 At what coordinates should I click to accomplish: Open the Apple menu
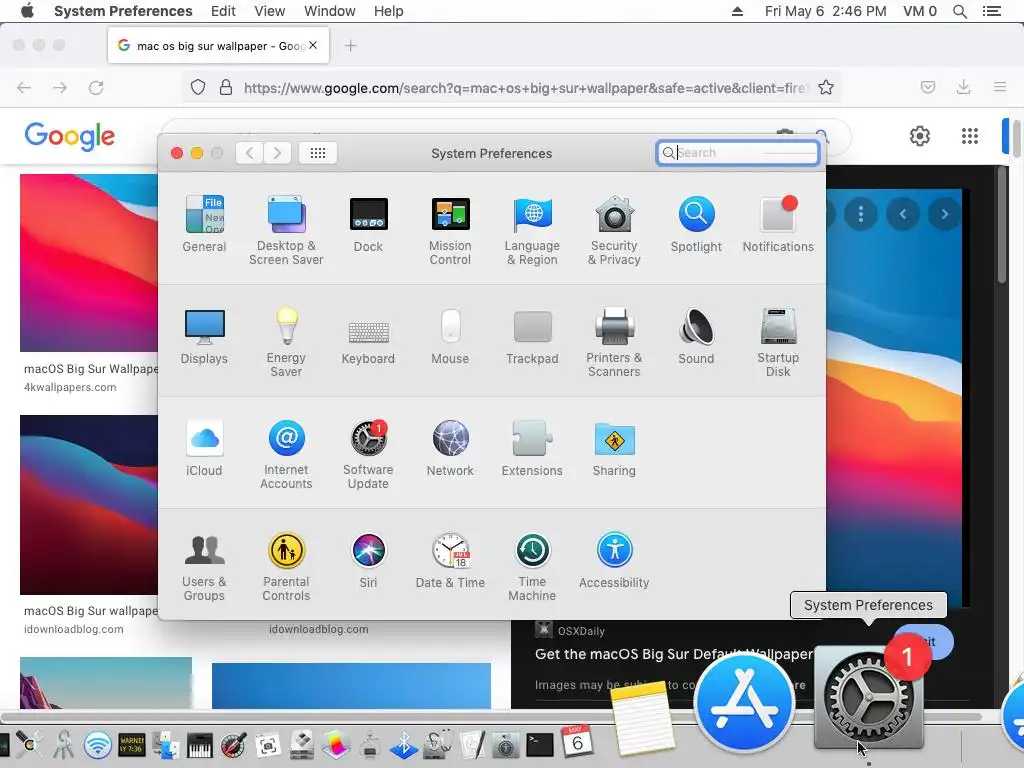[27, 11]
